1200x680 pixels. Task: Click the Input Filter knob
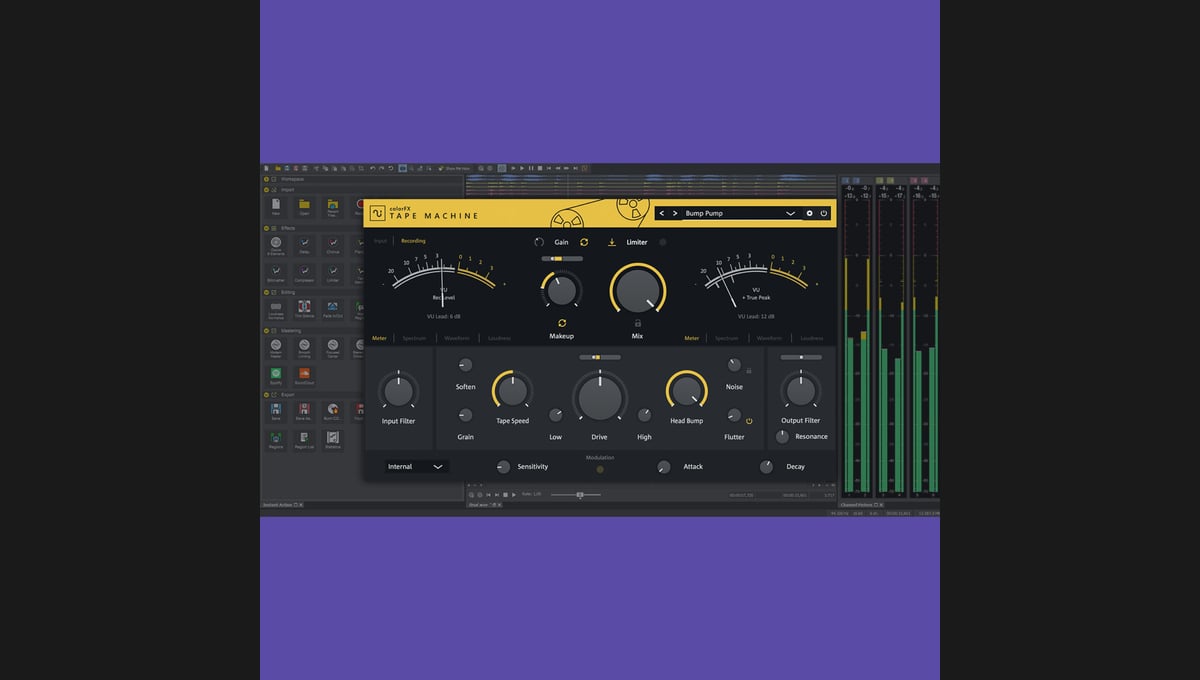(398, 391)
